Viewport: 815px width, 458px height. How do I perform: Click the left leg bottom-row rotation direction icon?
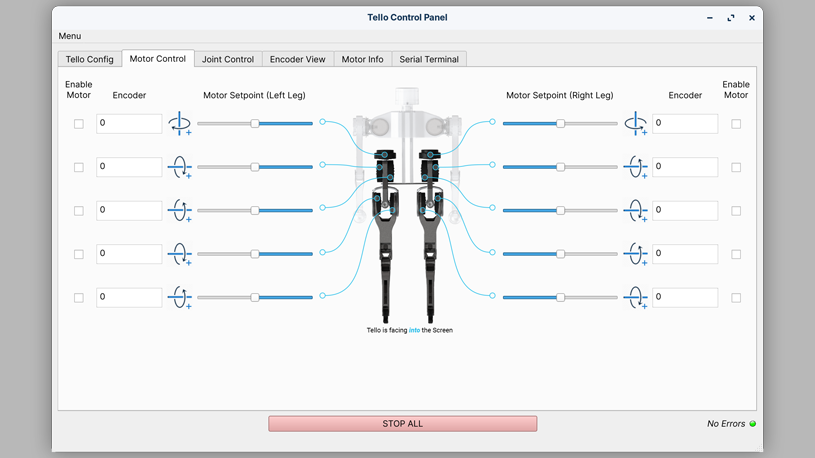coord(180,297)
